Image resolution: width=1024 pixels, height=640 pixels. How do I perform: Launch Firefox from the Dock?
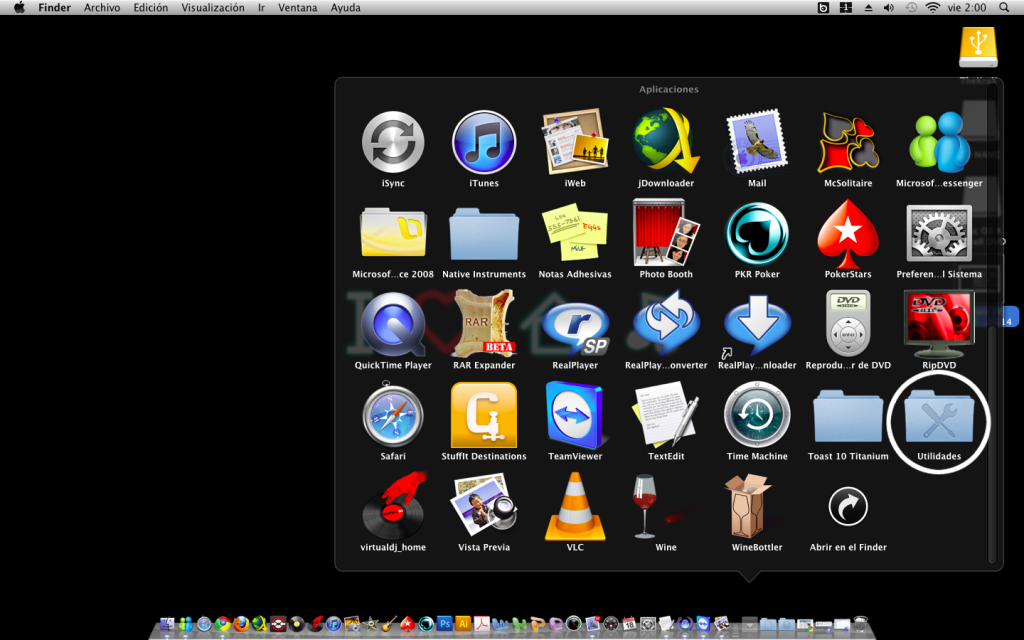pos(241,624)
